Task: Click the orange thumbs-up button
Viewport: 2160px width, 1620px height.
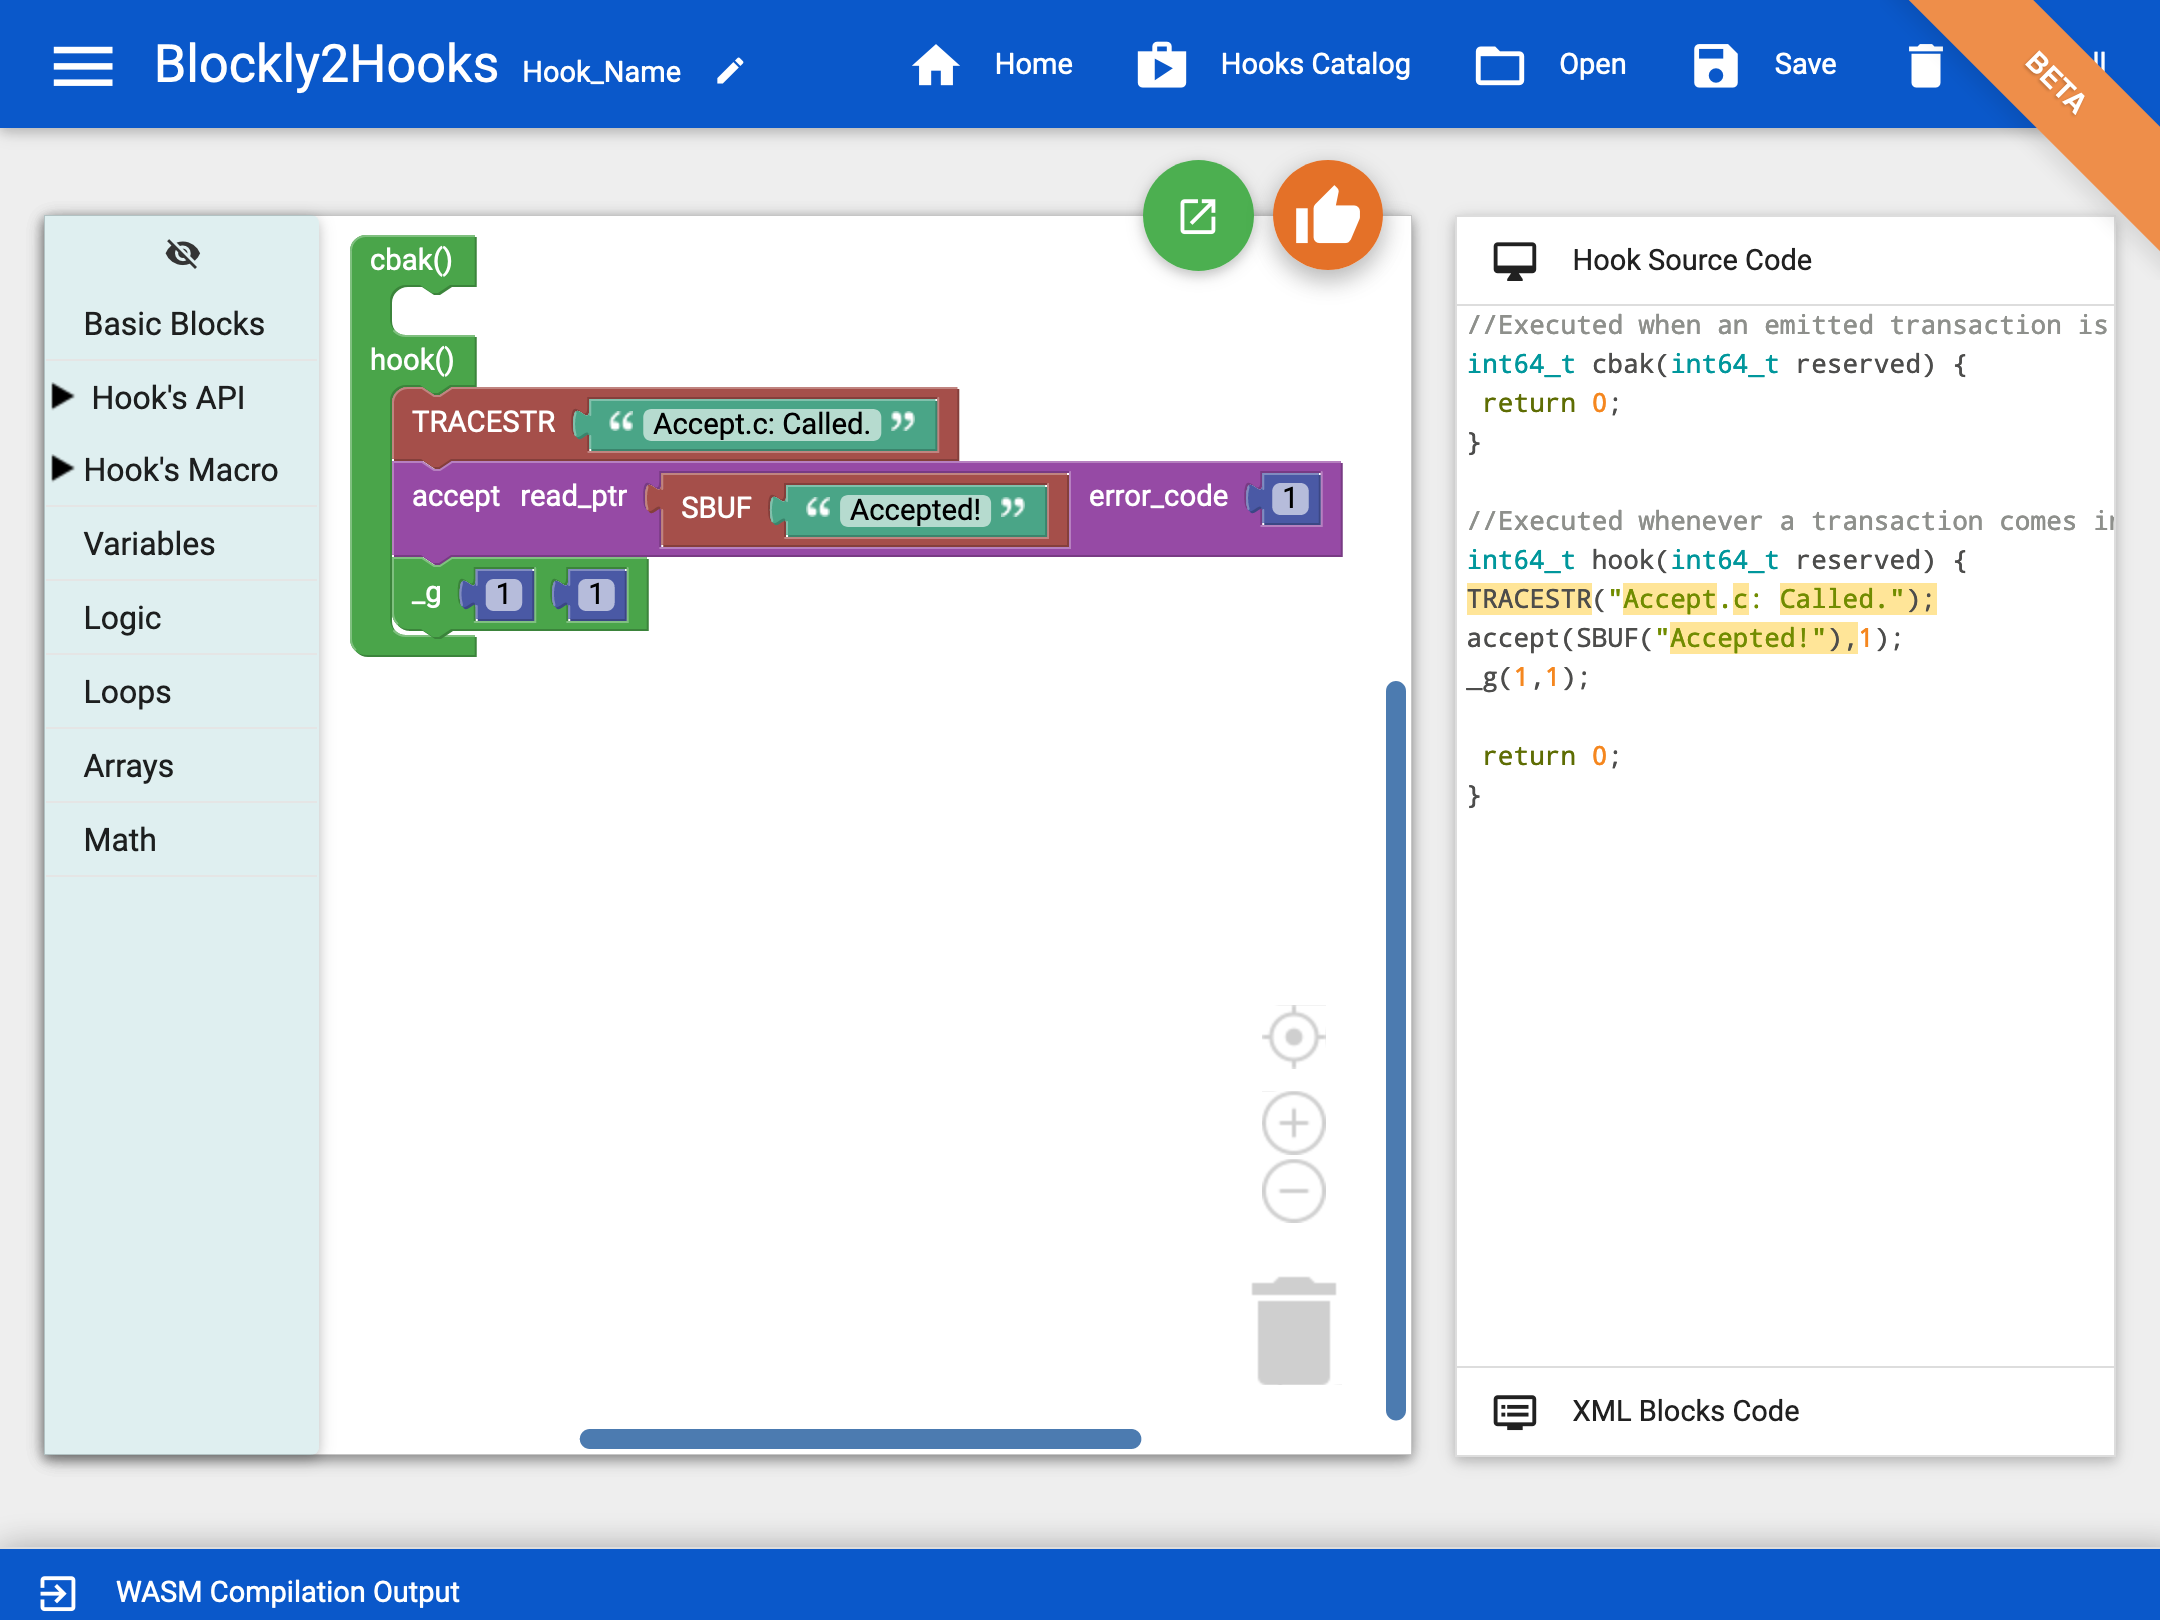Action: (x=1327, y=216)
